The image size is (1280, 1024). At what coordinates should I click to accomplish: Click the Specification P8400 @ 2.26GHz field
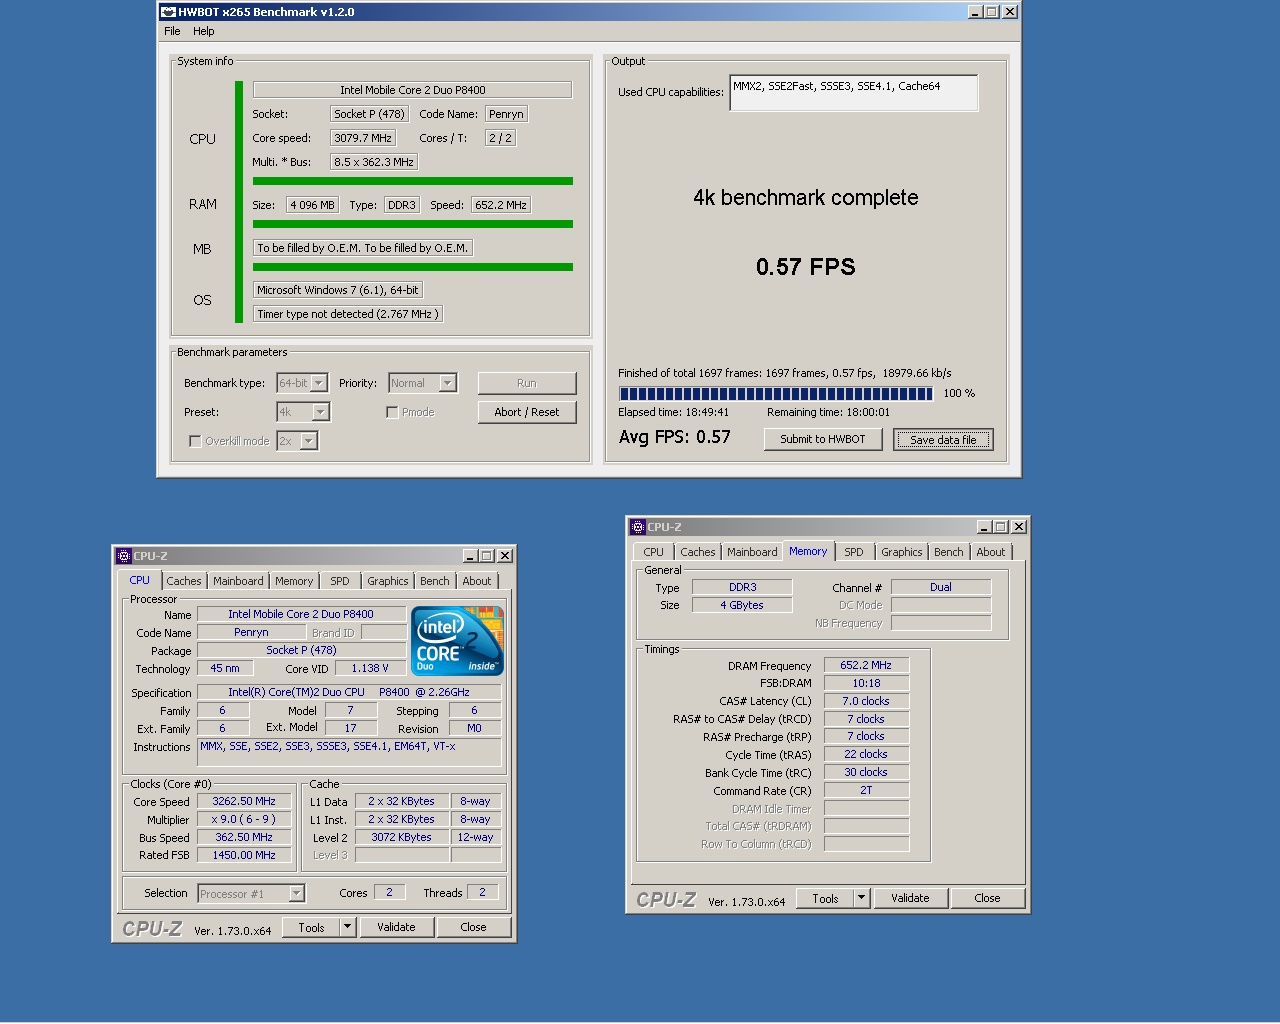point(349,692)
